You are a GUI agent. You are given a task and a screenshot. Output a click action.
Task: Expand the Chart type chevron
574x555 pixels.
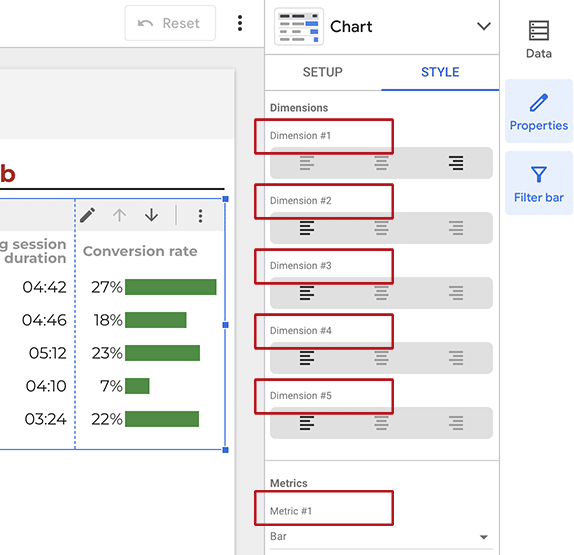point(484,26)
